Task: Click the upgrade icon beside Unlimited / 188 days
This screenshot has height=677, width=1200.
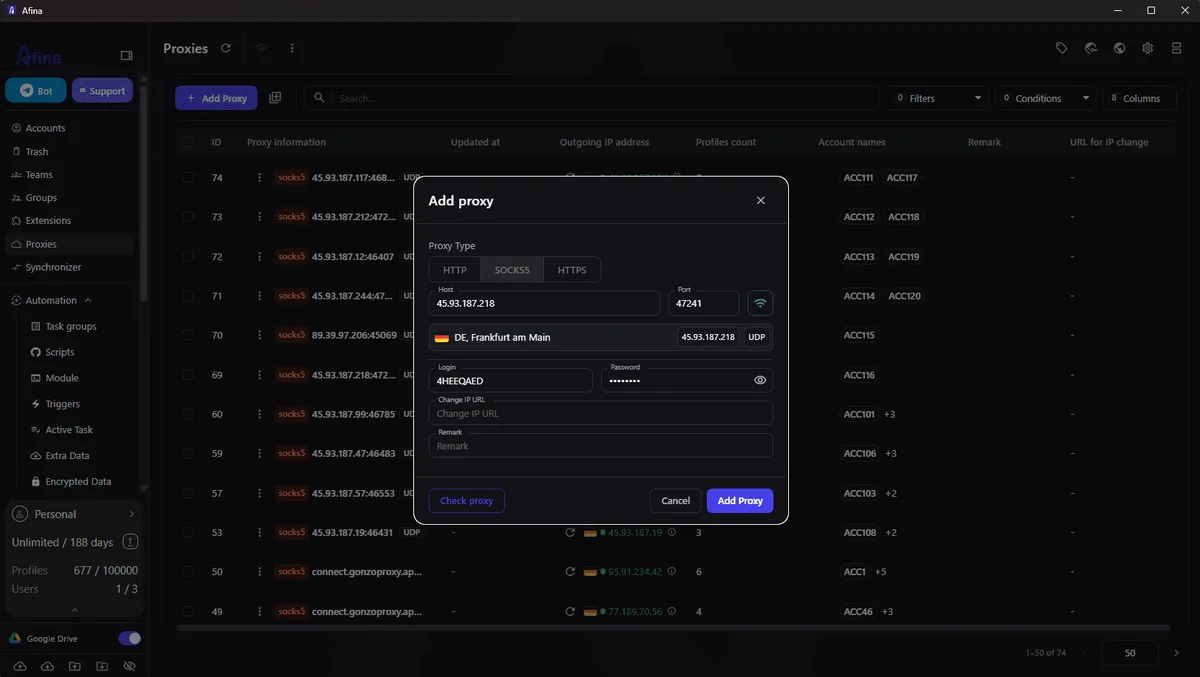Action: (x=130, y=542)
